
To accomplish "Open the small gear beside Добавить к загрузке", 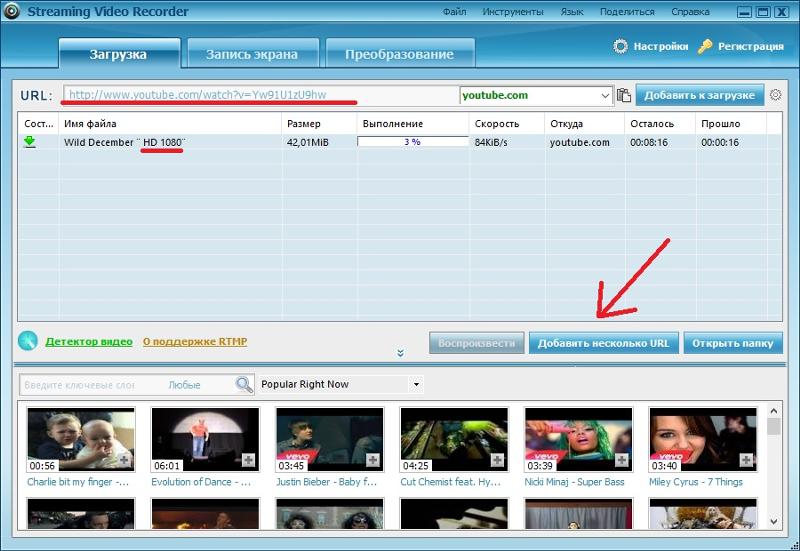I will tap(776, 95).
